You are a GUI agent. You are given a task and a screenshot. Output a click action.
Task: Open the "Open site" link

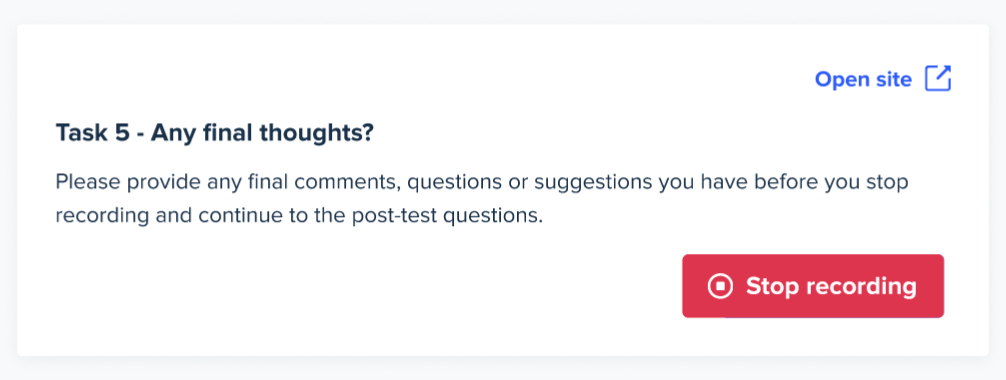[883, 79]
